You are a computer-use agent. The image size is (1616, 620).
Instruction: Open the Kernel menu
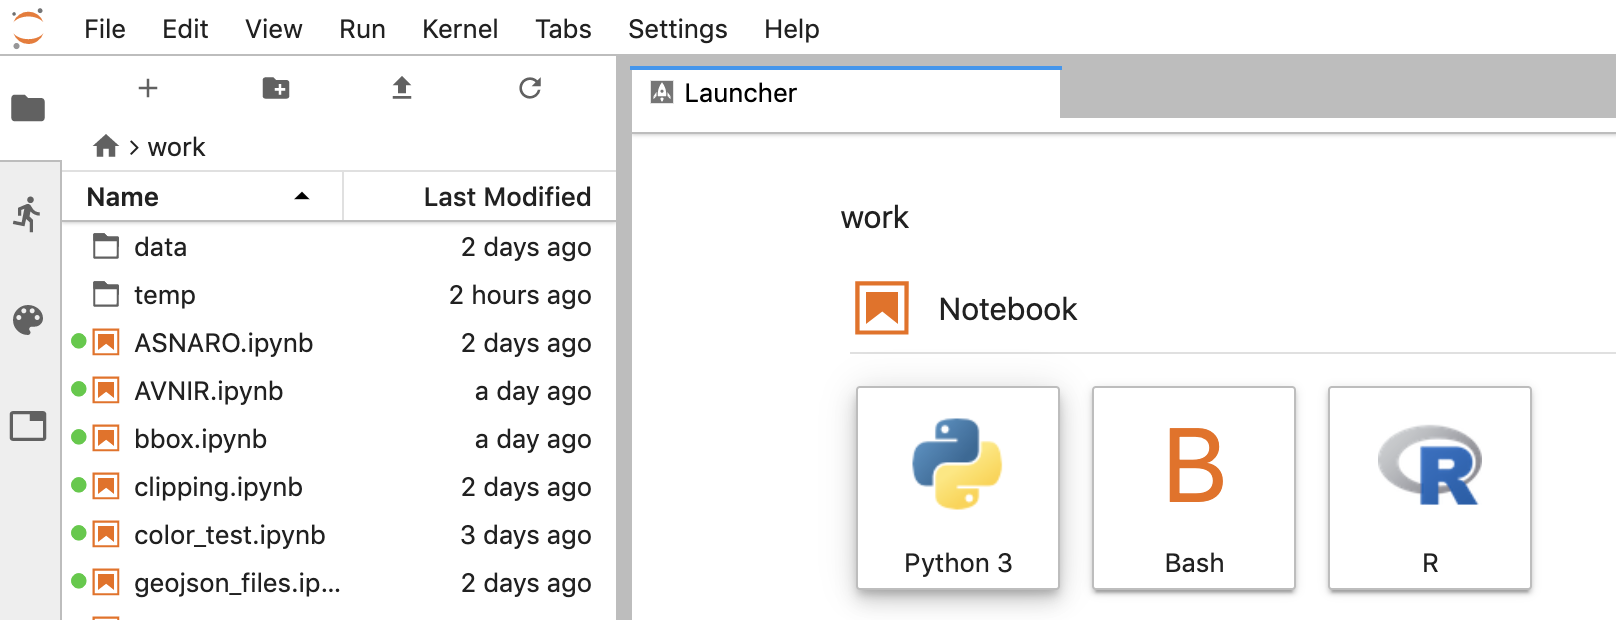coord(460,29)
